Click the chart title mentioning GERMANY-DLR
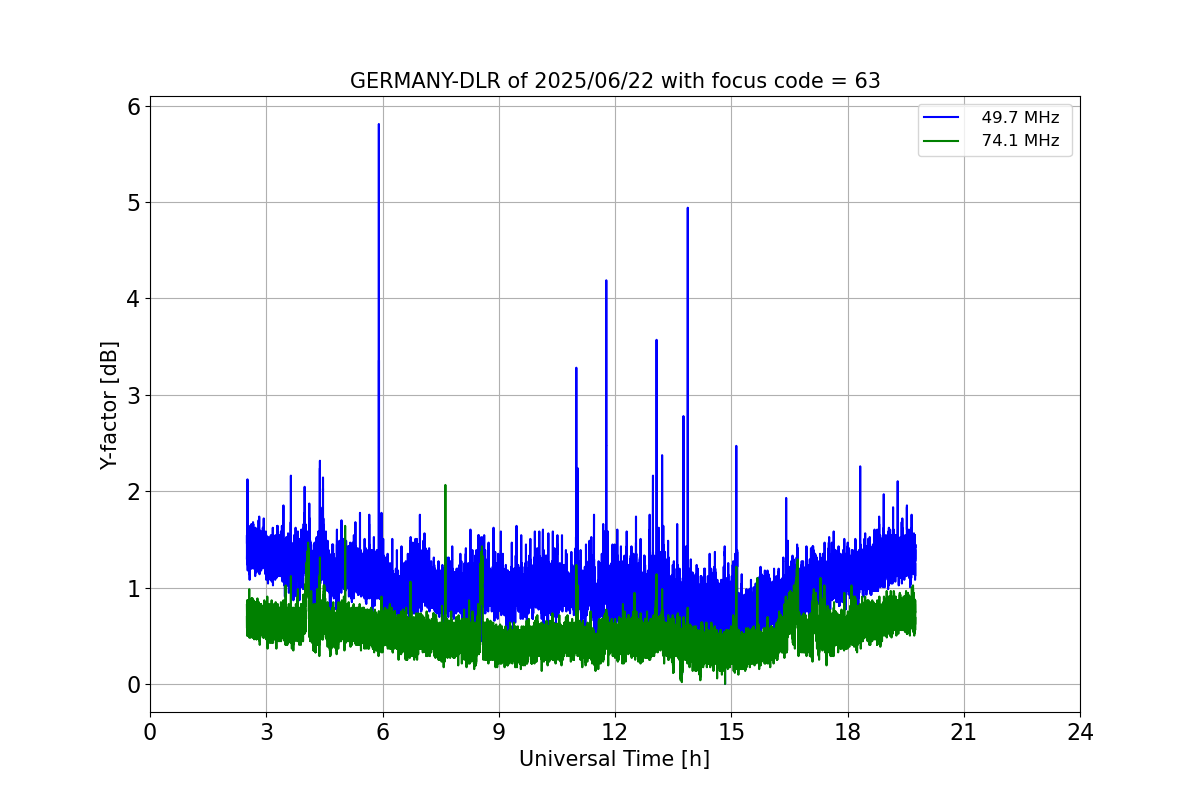Viewport: 1200px width, 800px height. pyautogui.click(x=615, y=81)
